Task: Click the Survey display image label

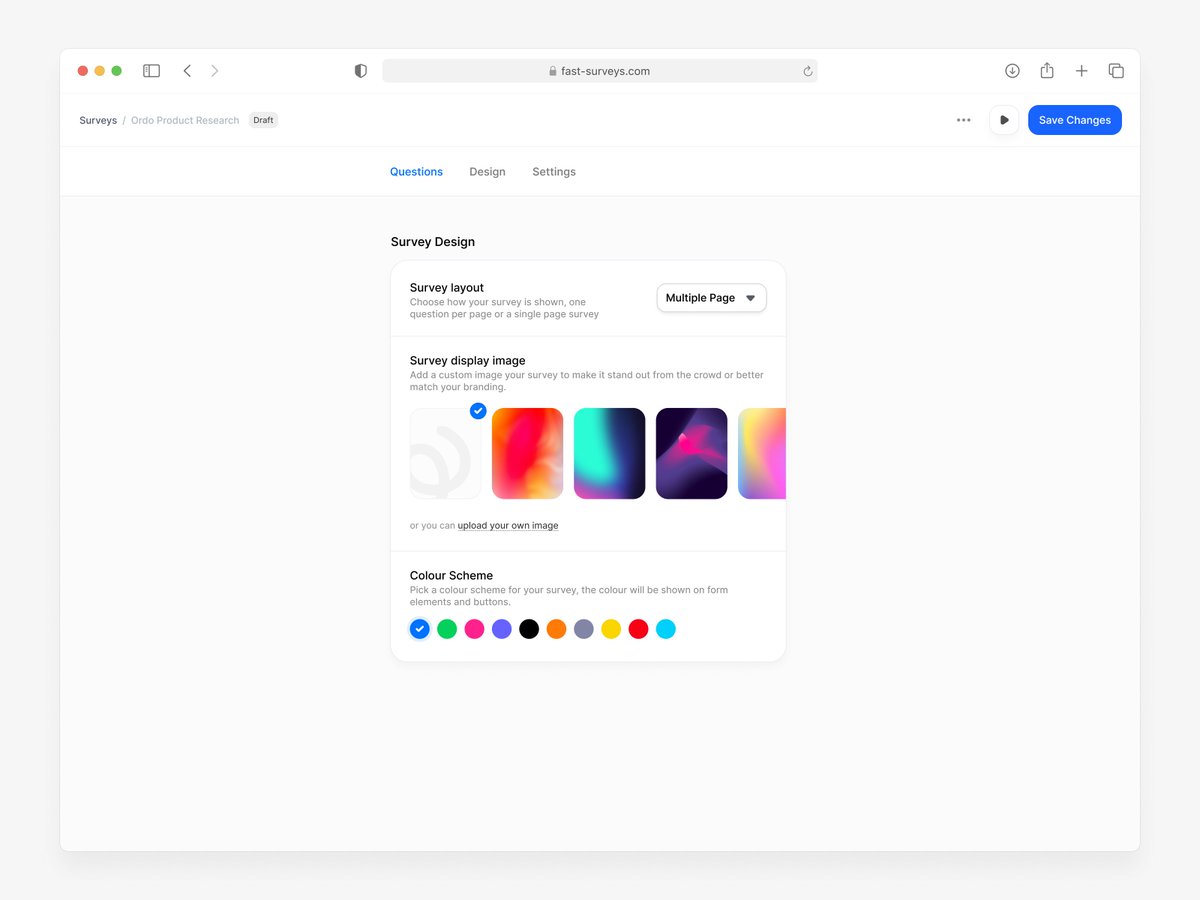Action: coord(468,361)
